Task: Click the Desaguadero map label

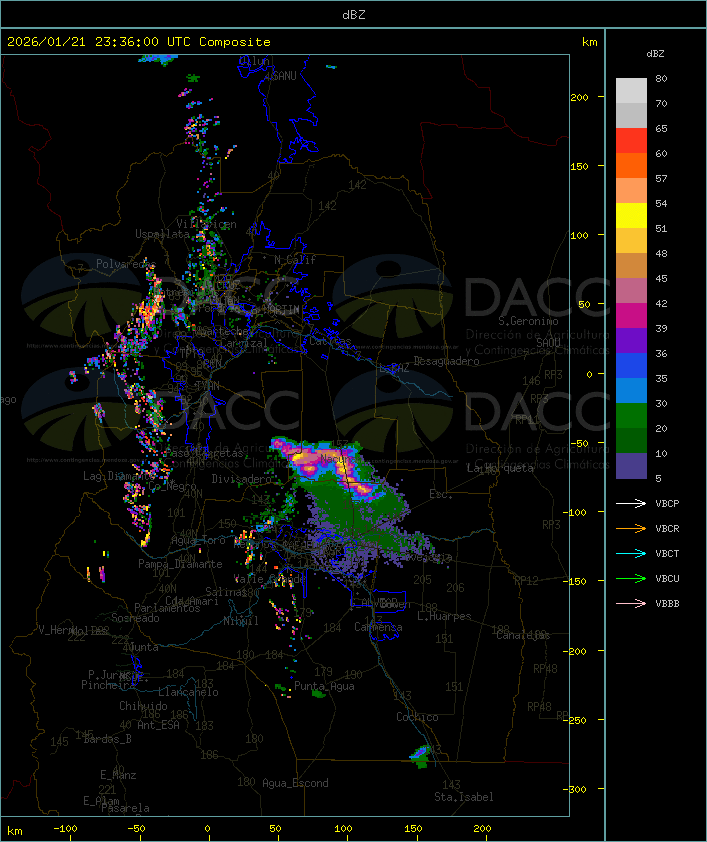Action: (446, 361)
